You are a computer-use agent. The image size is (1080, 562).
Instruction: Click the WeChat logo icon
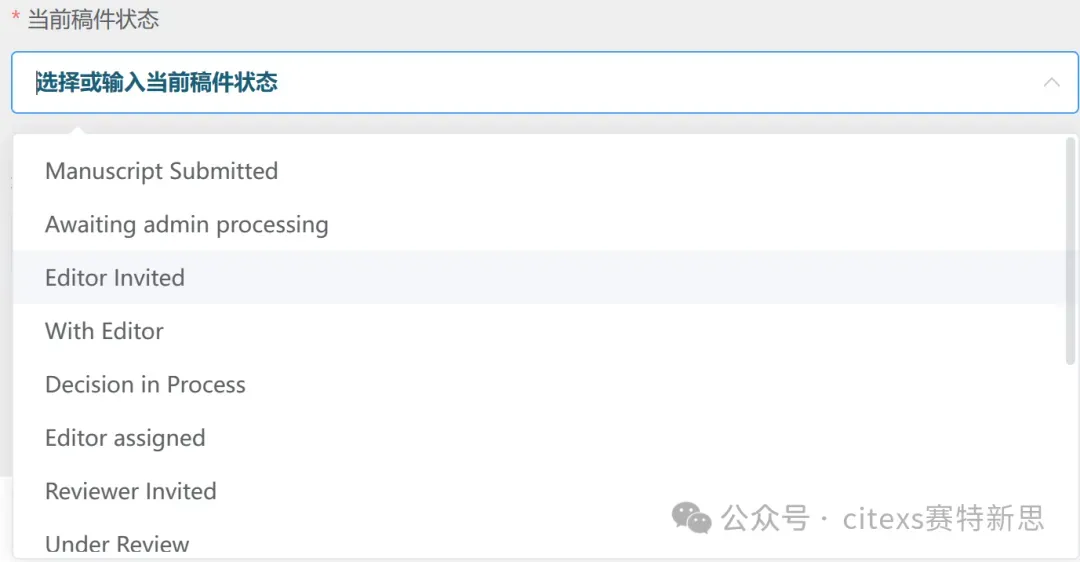tap(692, 517)
